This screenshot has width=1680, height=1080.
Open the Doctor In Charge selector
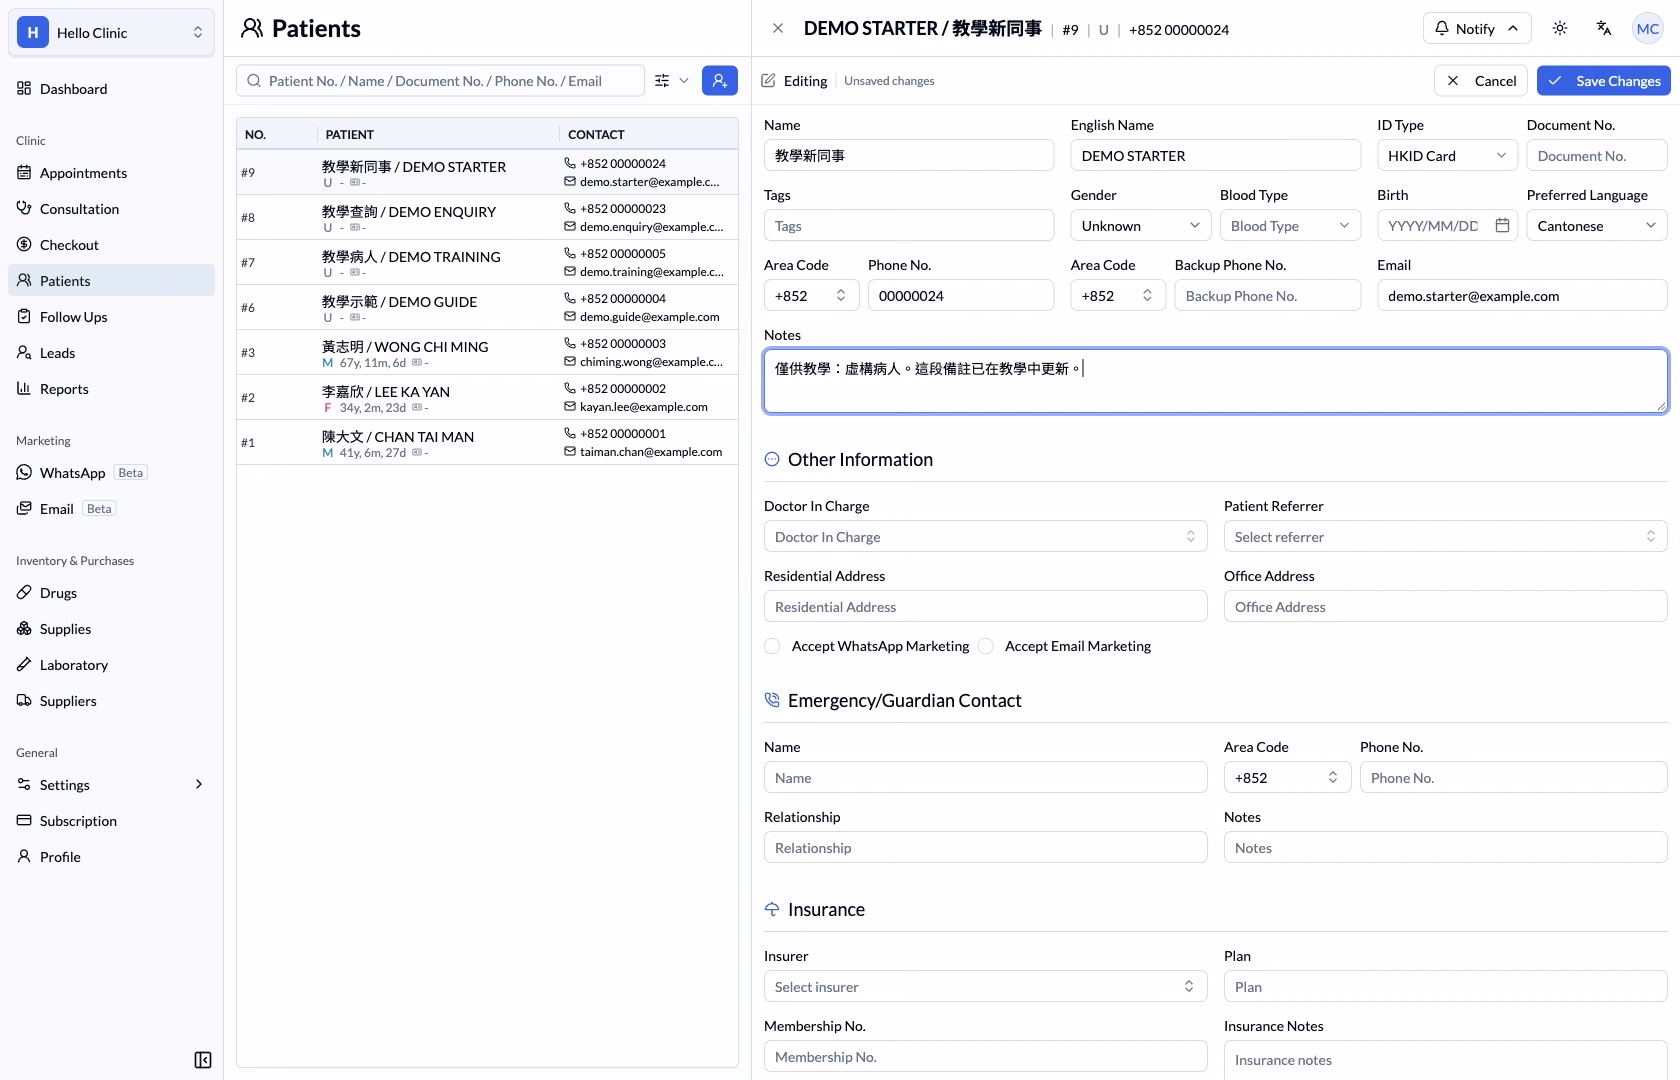[x=986, y=537]
